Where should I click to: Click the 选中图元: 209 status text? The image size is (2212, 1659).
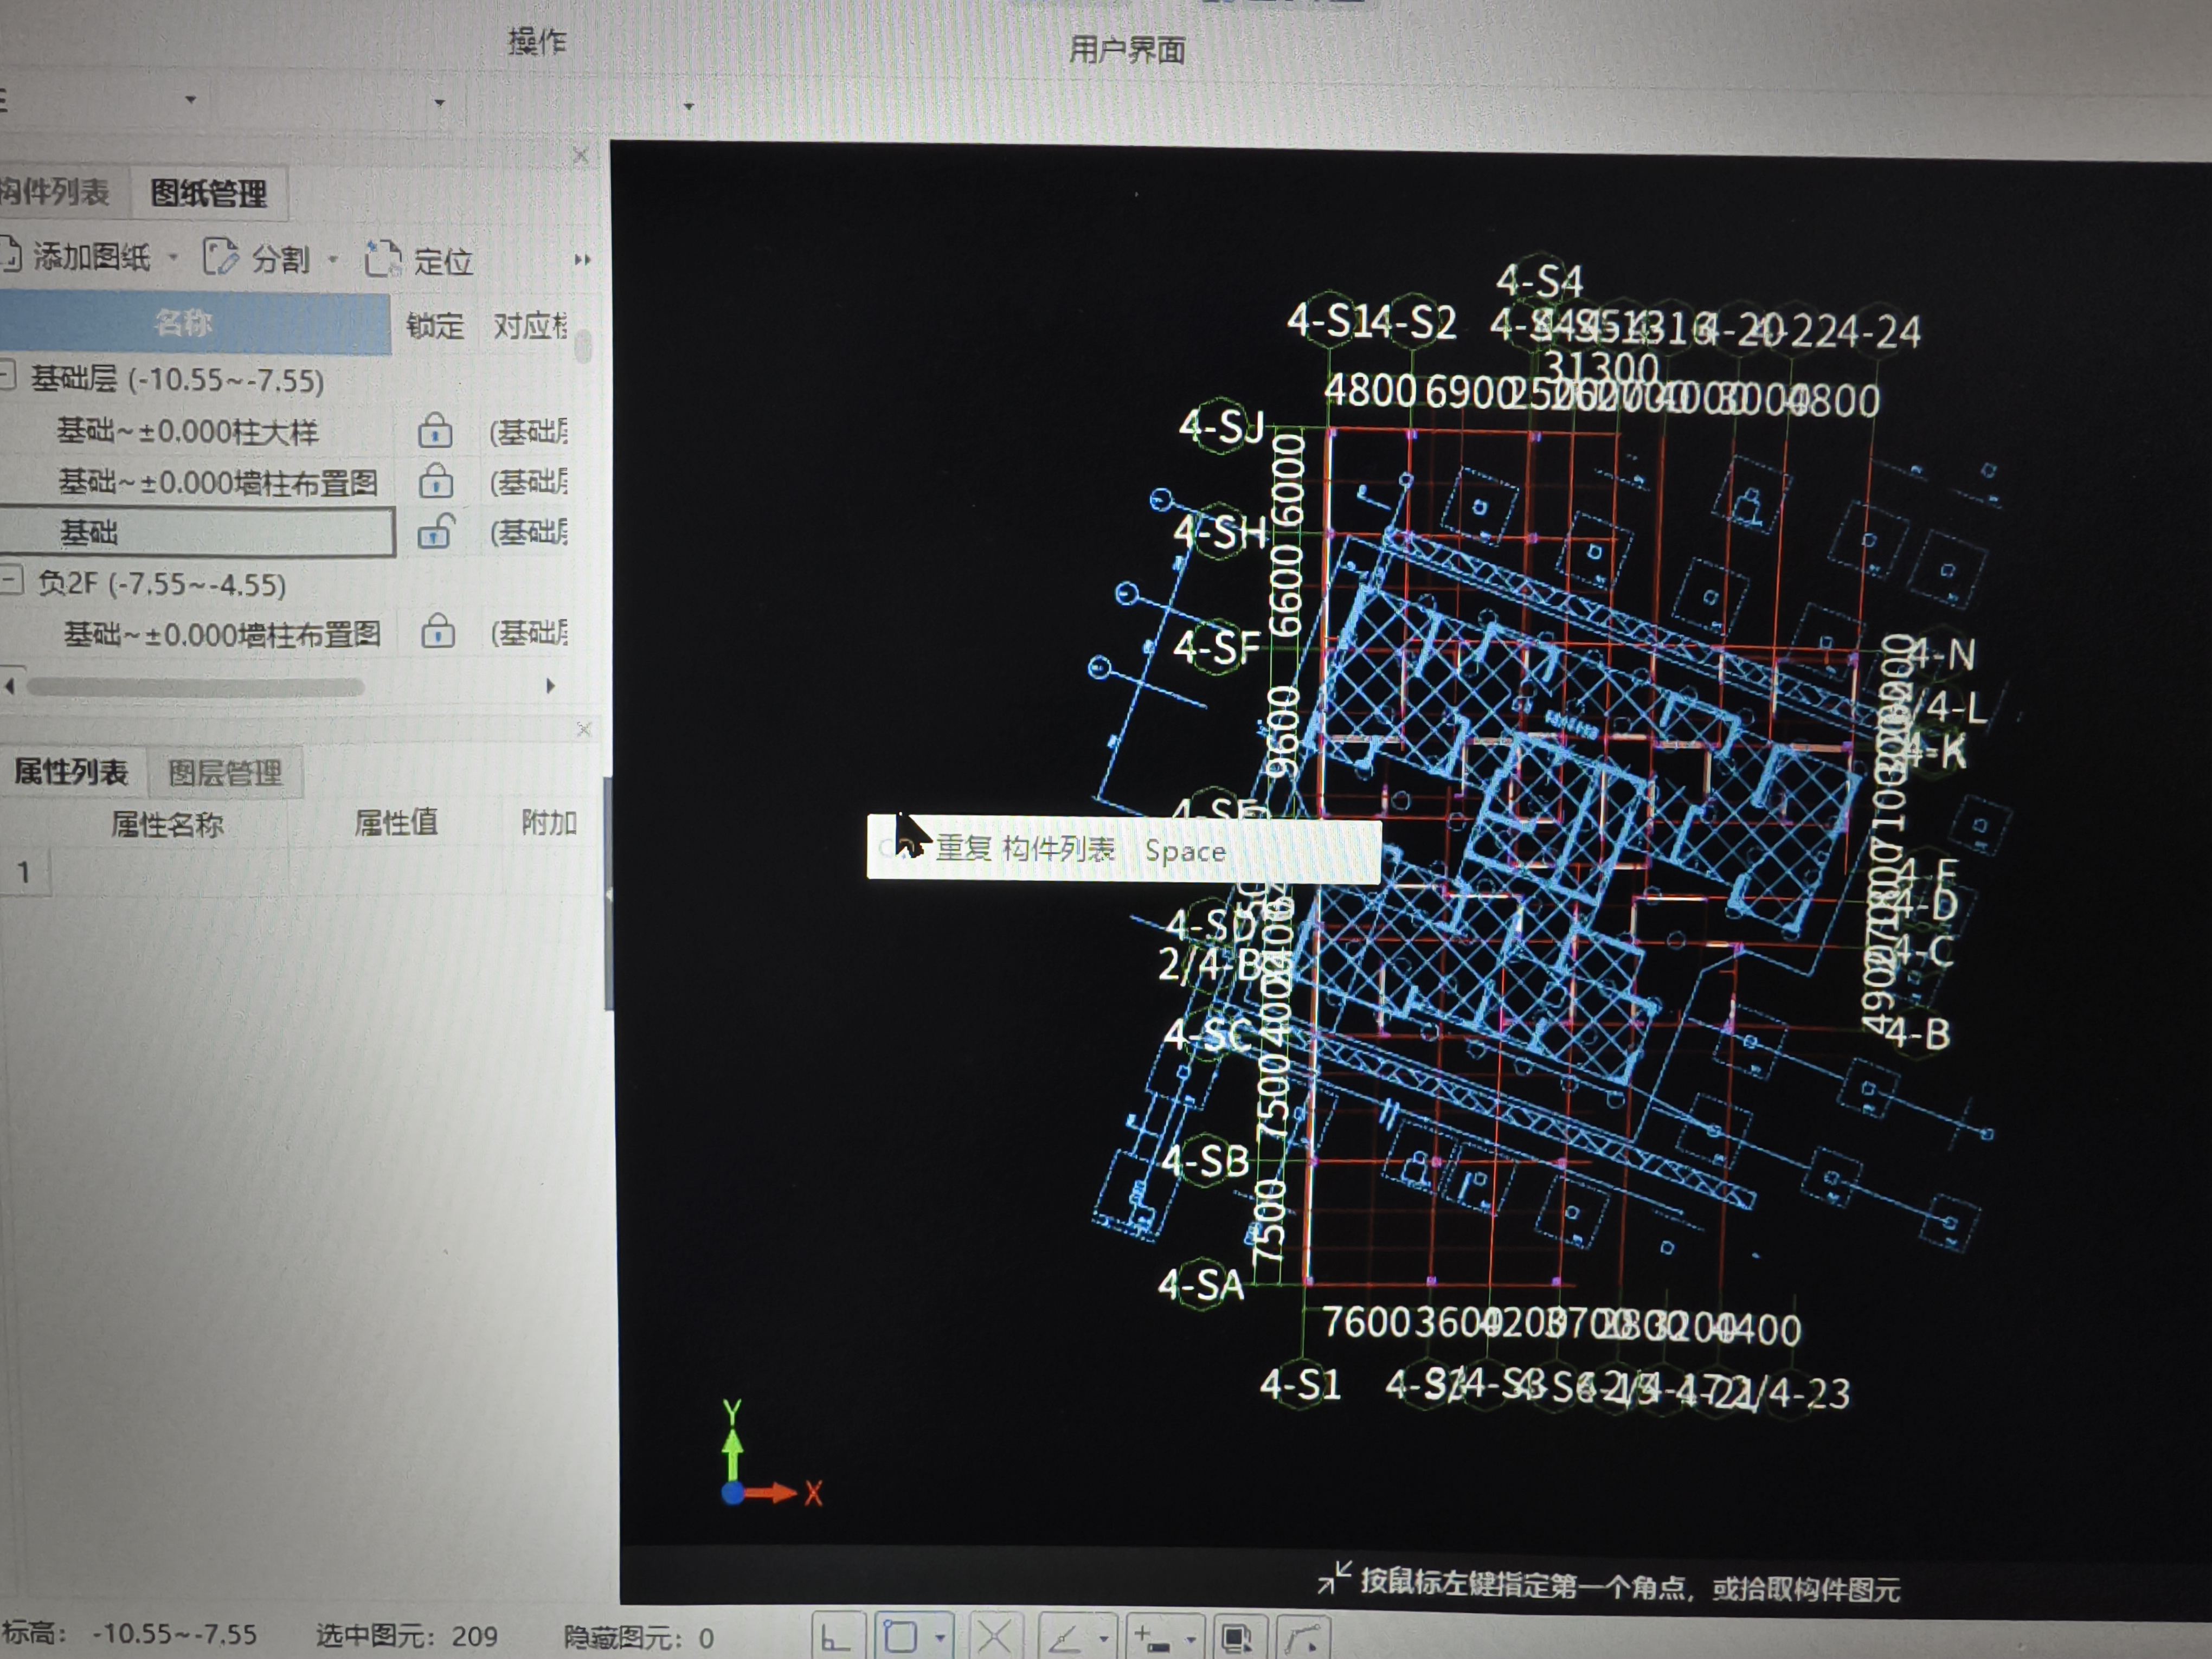(x=406, y=1635)
